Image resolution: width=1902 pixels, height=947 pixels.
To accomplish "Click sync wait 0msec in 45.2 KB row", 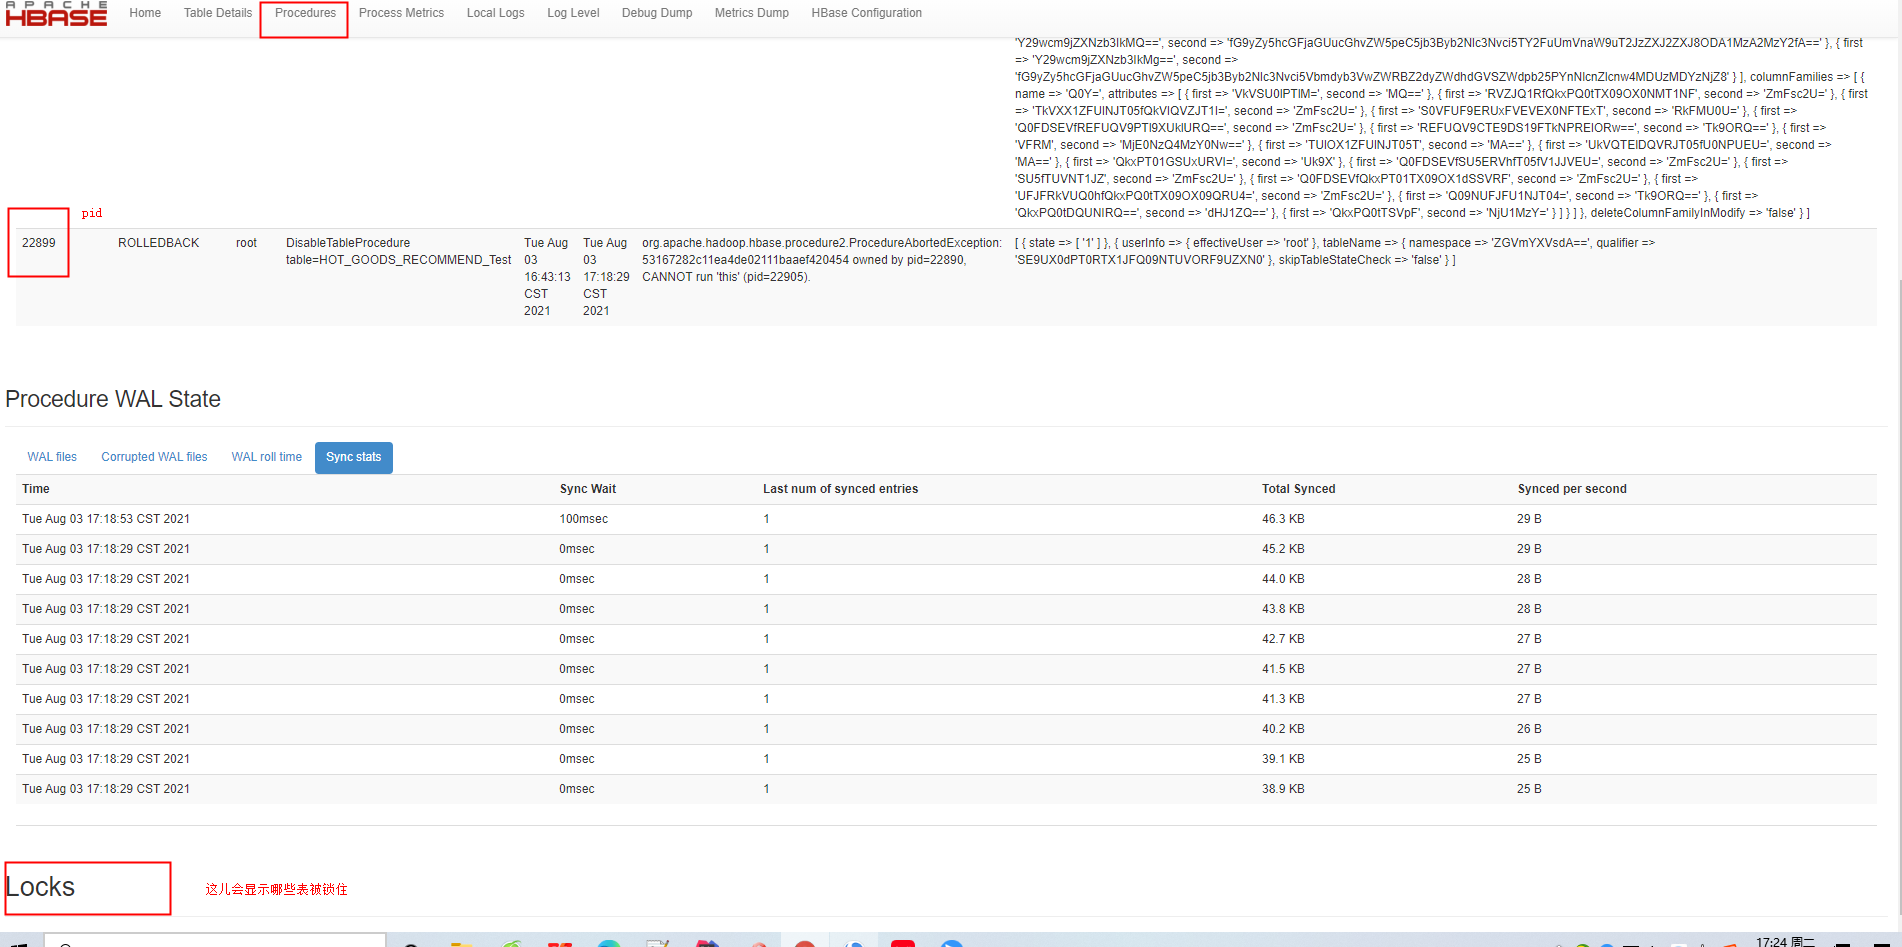I will pos(577,549).
